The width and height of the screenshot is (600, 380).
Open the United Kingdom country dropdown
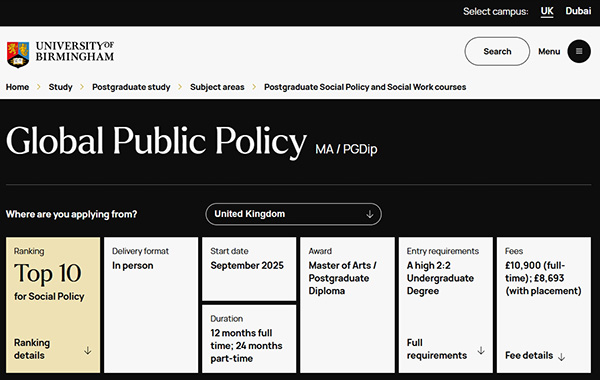click(293, 214)
